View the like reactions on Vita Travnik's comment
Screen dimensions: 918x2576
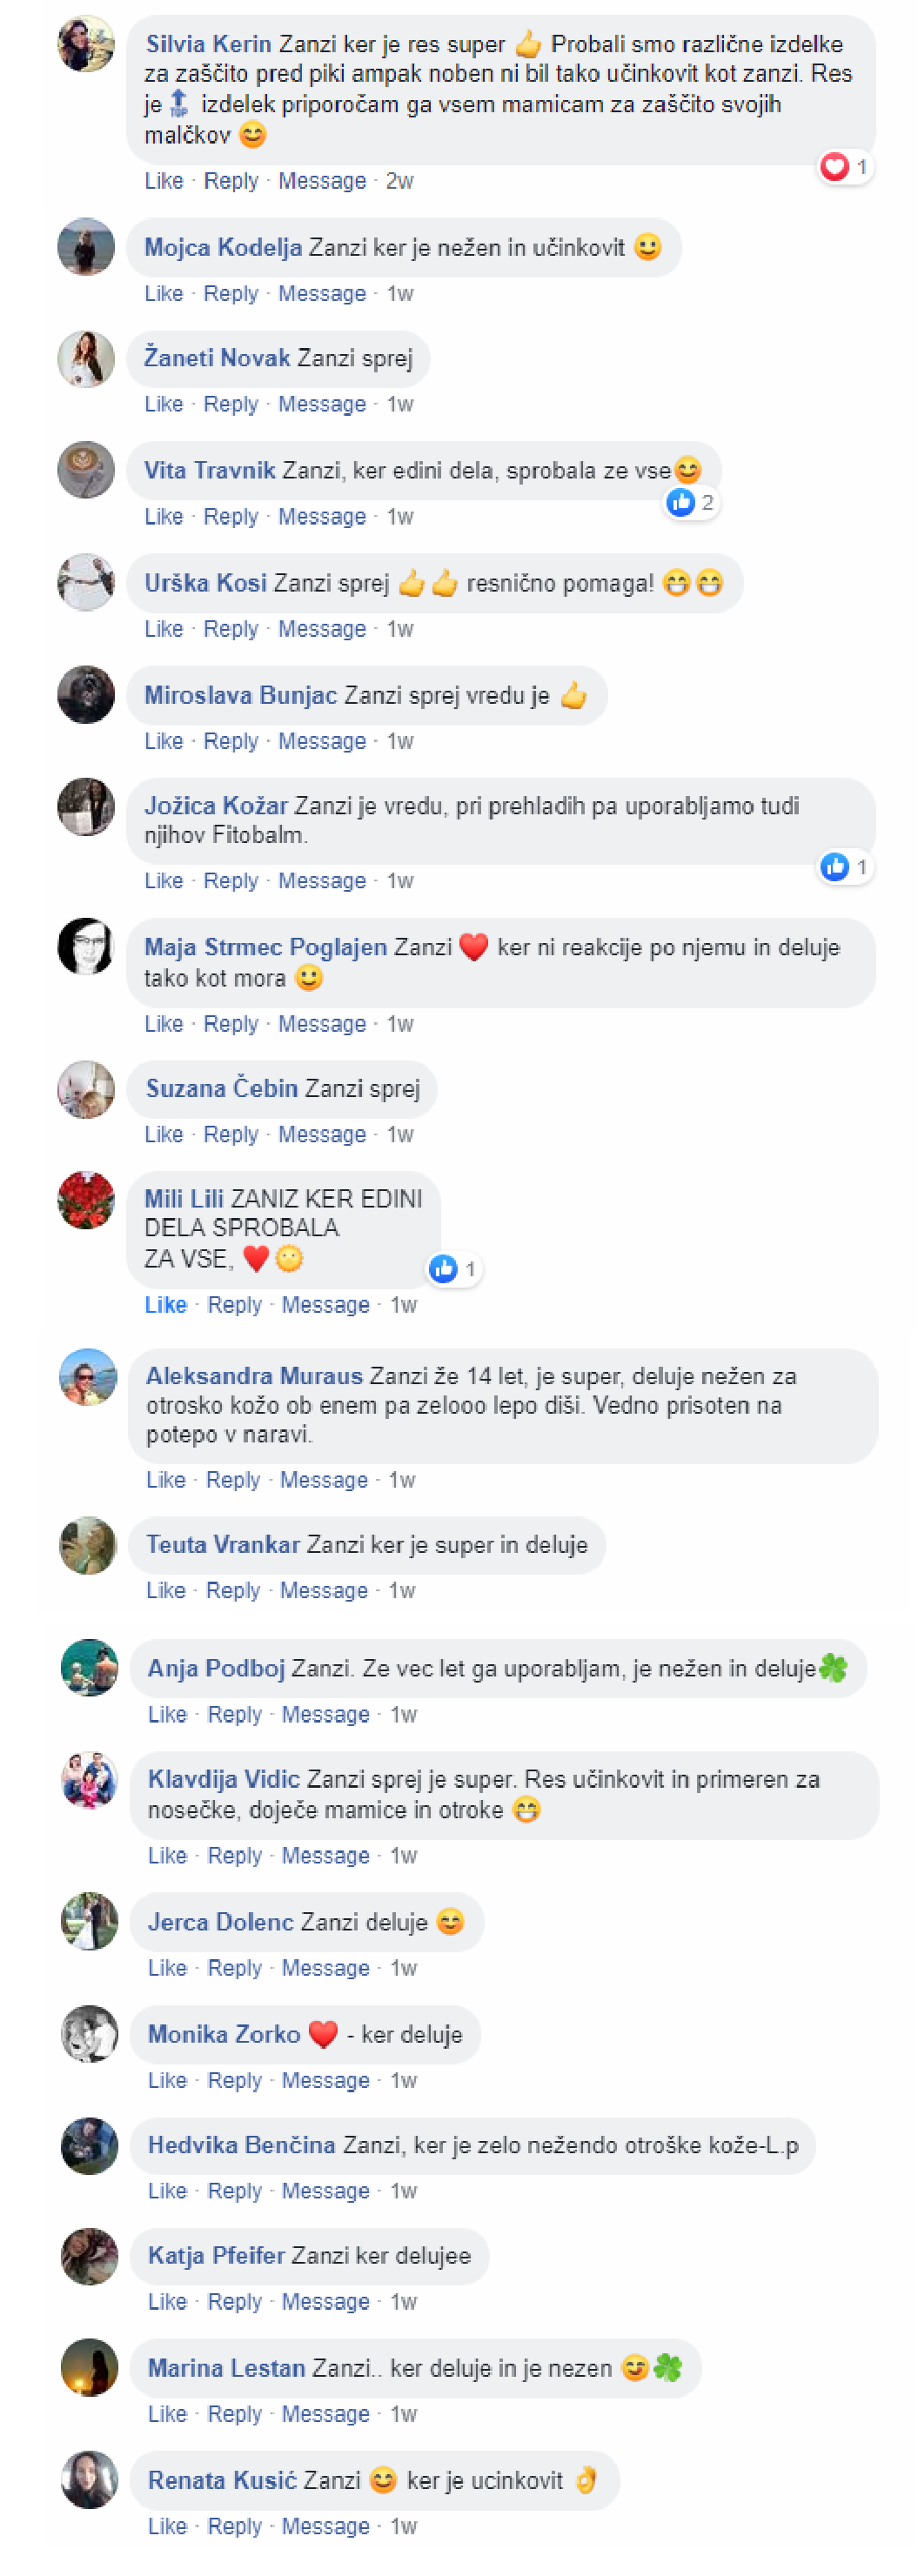pos(691,502)
